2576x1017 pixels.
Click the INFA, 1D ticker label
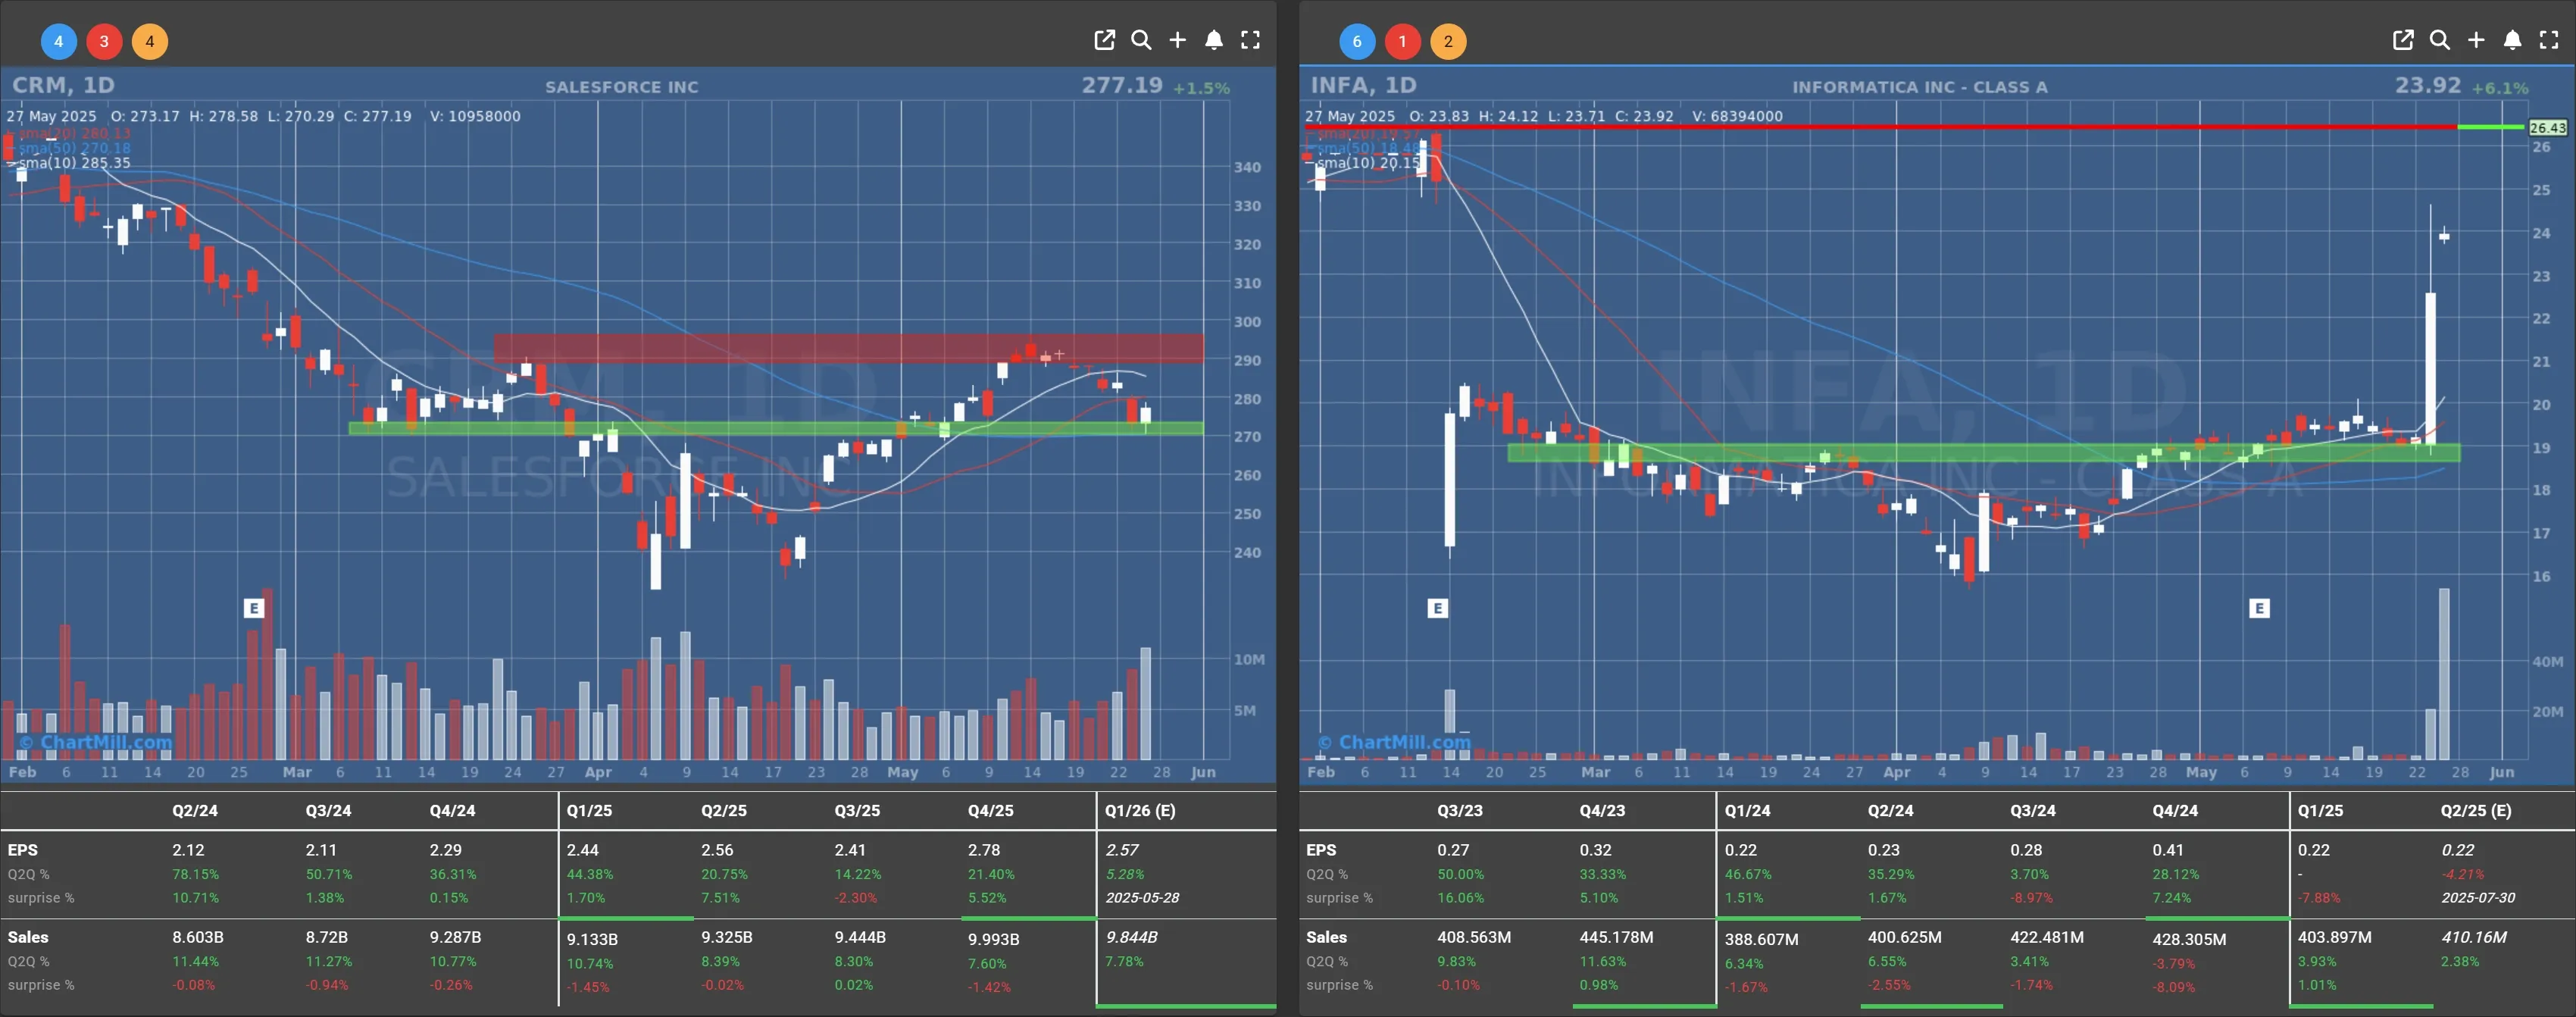pyautogui.click(x=1364, y=85)
